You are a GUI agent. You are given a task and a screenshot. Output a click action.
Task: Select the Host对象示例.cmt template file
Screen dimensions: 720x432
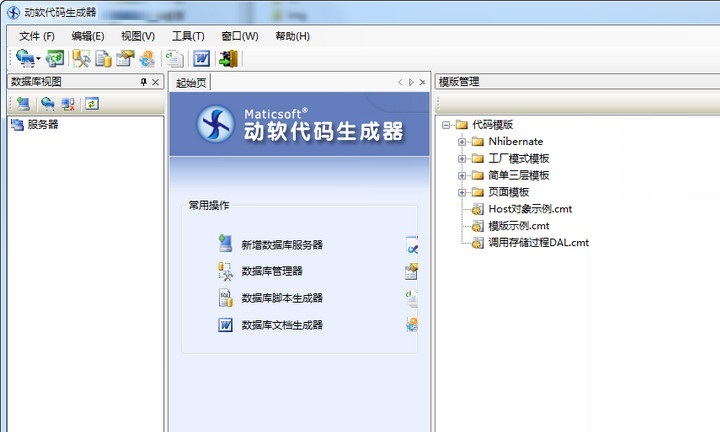(530, 209)
